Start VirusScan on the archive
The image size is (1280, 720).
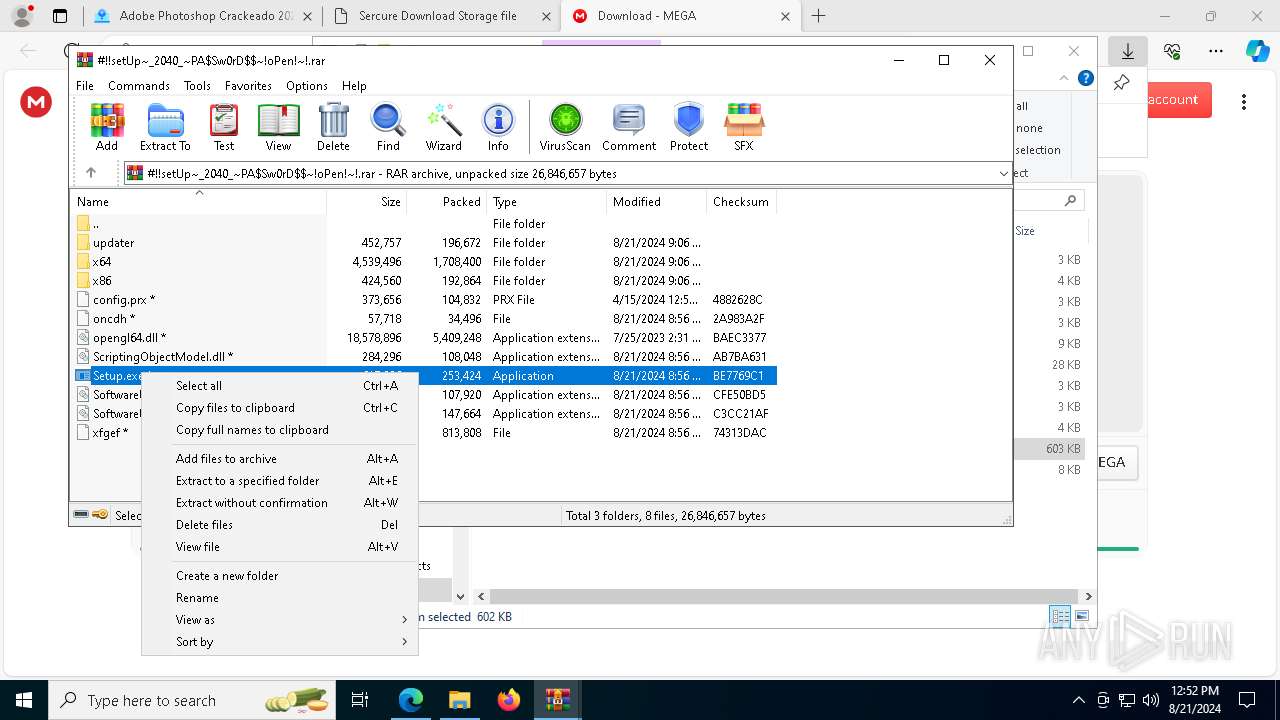point(565,127)
